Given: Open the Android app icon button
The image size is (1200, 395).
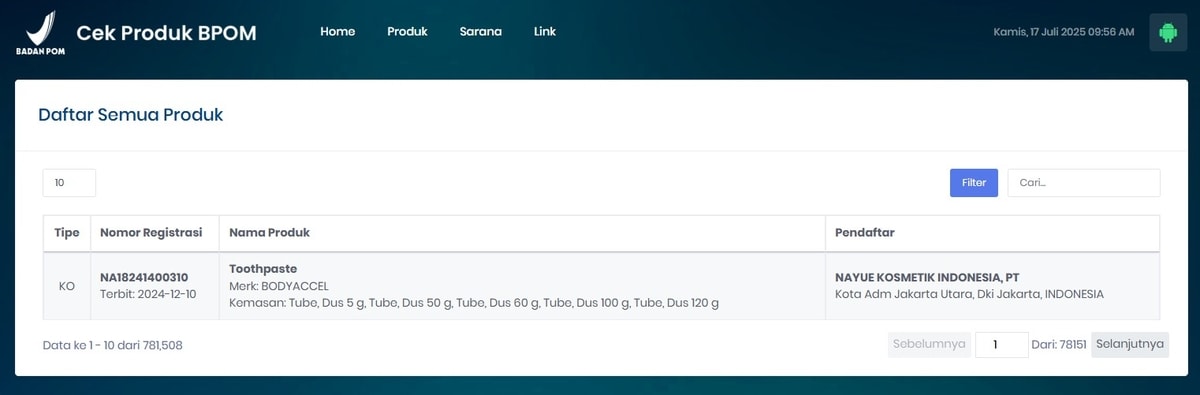Looking at the screenshot, I should [1167, 32].
